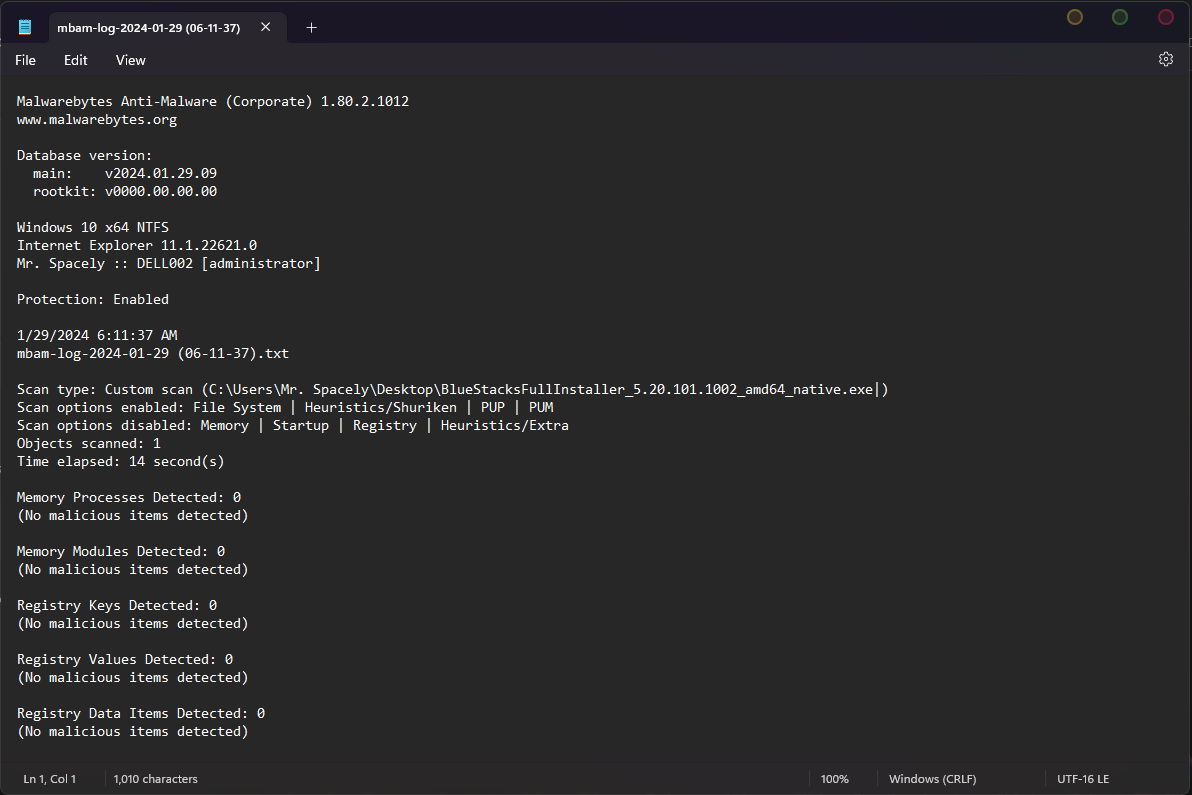Click the 1,010 characters status entry
Viewport: 1192px width, 795px height.
click(155, 779)
